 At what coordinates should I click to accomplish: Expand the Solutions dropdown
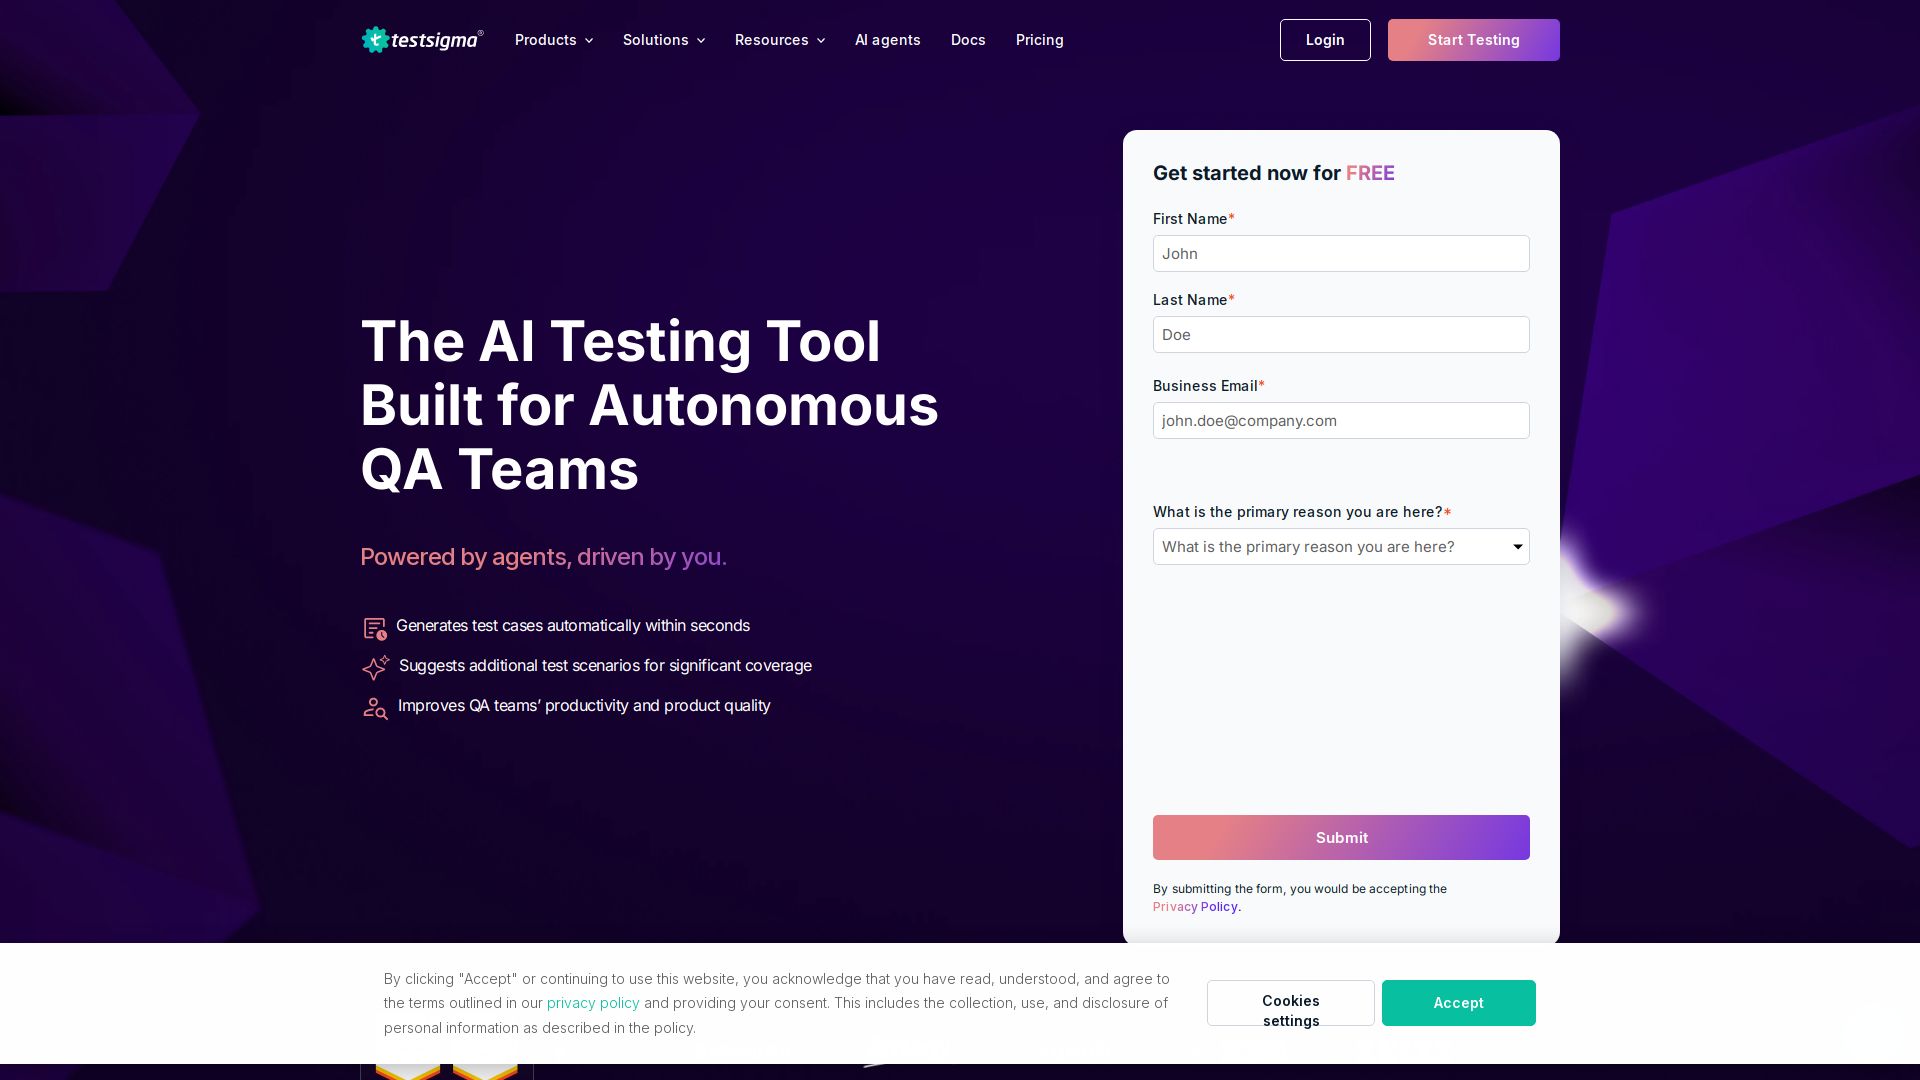tap(663, 40)
